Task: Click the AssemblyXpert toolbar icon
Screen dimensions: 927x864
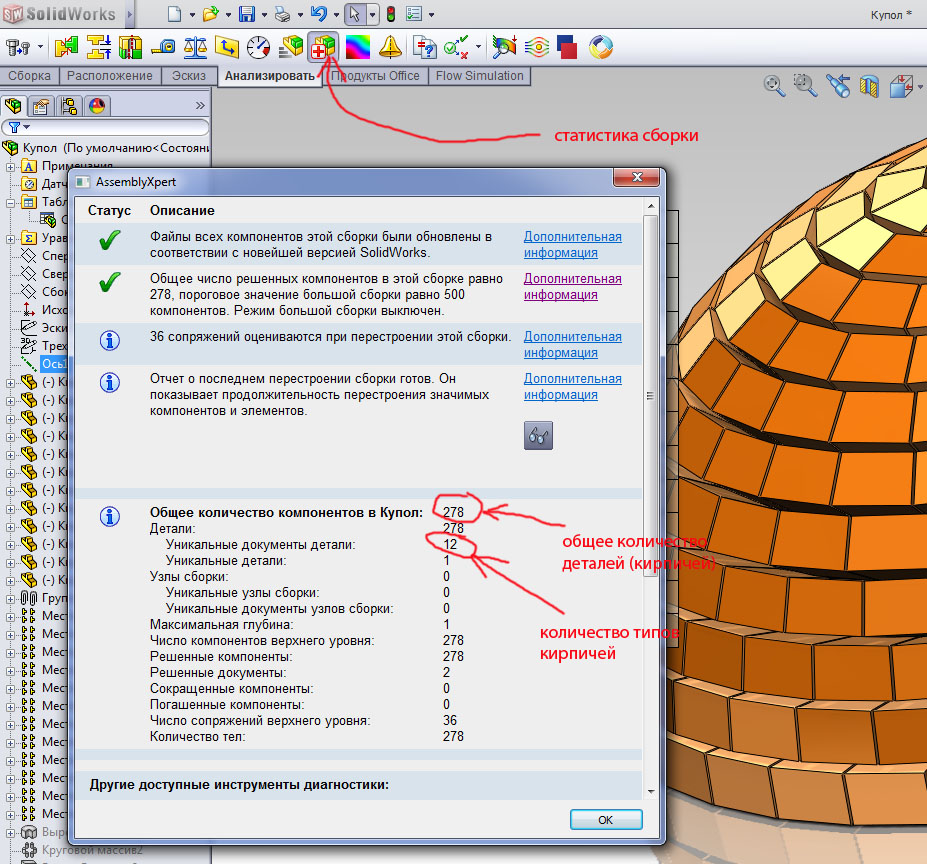Action: click(324, 47)
